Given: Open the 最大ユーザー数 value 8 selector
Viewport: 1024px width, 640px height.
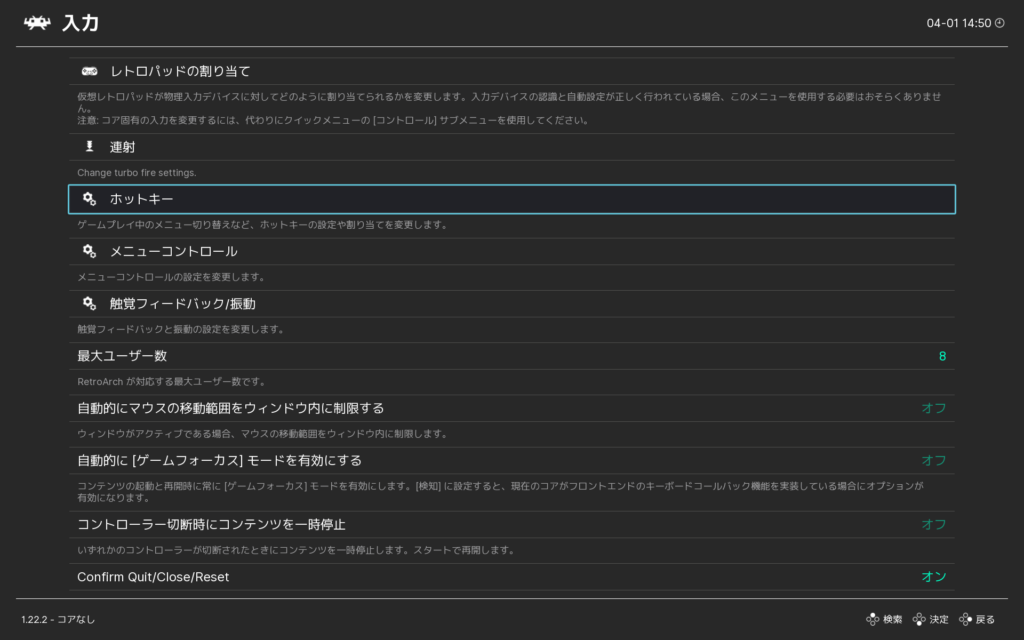Looking at the screenshot, I should [x=941, y=356].
